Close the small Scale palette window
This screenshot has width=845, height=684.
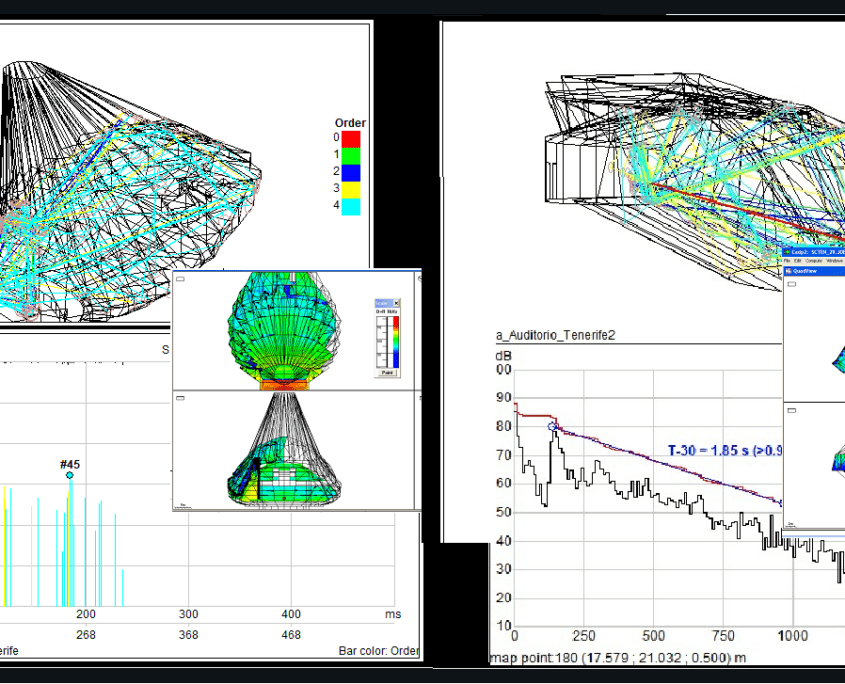(x=396, y=303)
